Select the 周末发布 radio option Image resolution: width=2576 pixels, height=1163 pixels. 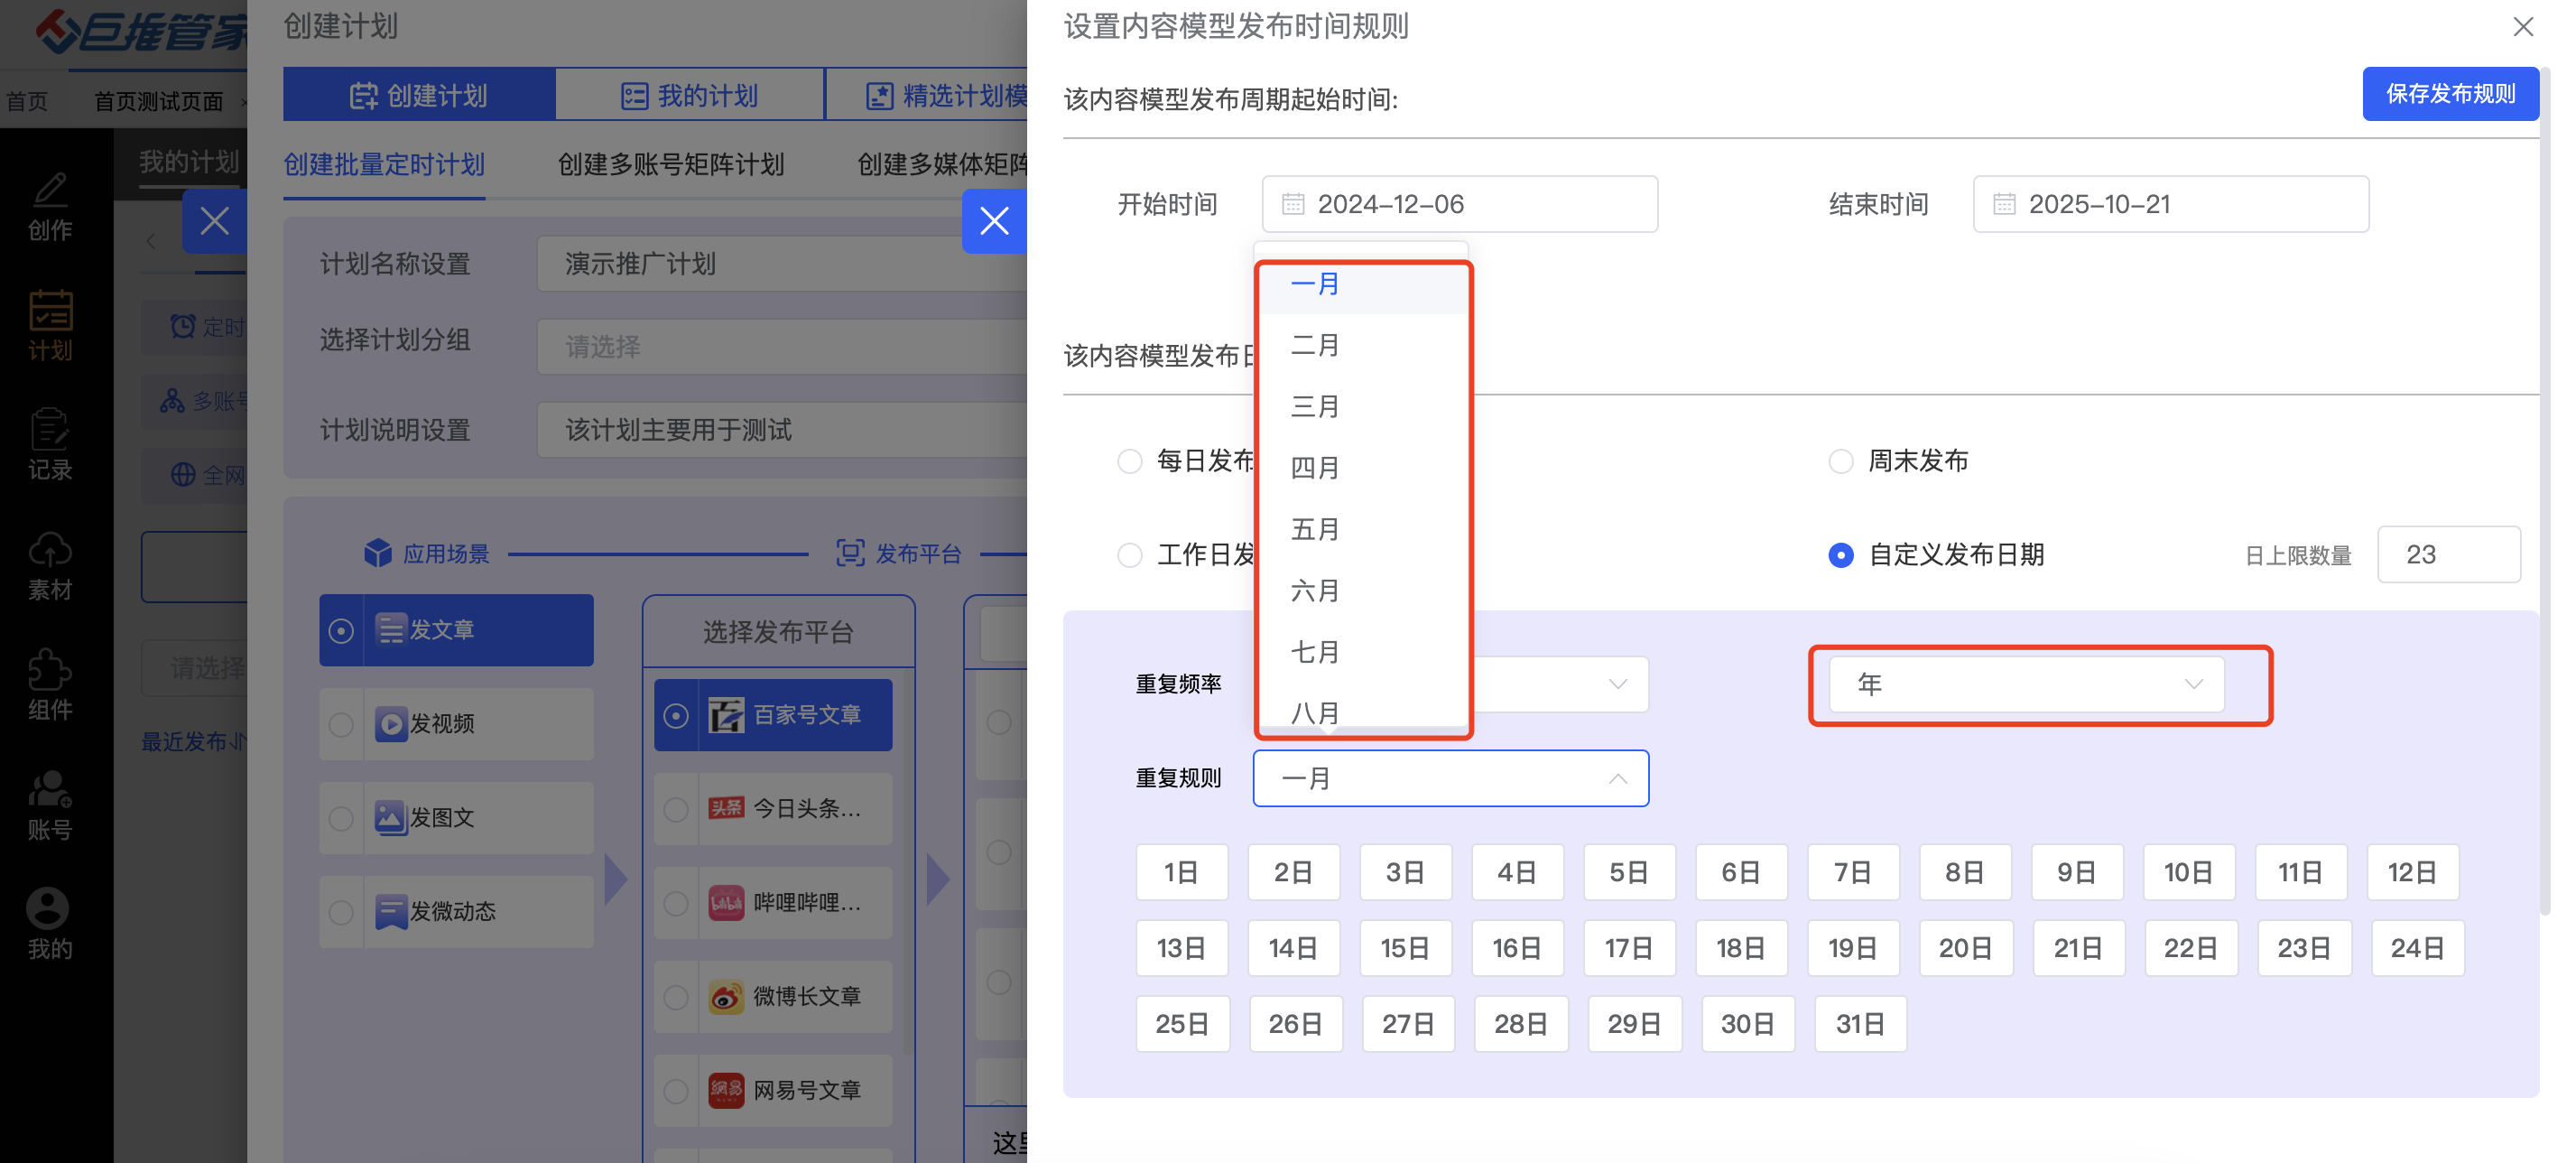(x=1840, y=461)
